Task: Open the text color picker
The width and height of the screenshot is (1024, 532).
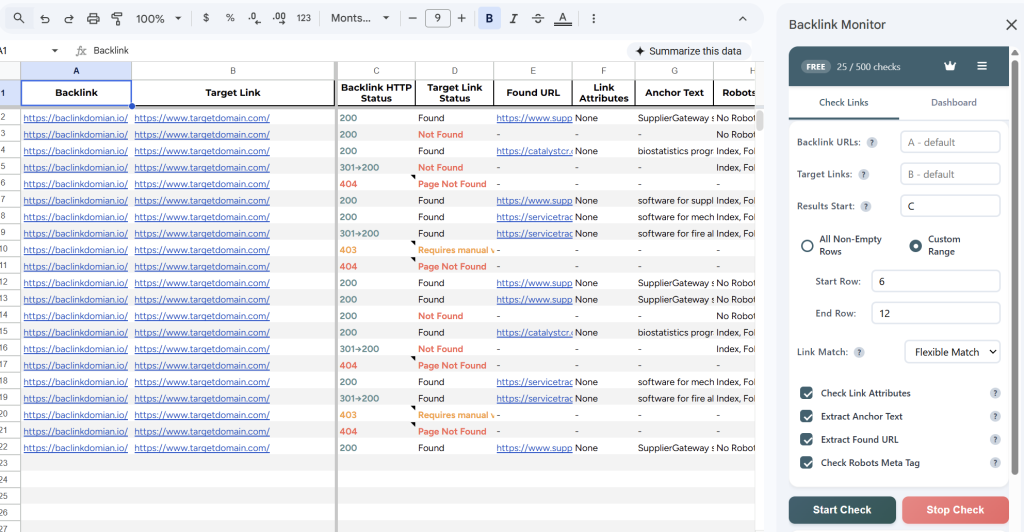Action: 563,18
